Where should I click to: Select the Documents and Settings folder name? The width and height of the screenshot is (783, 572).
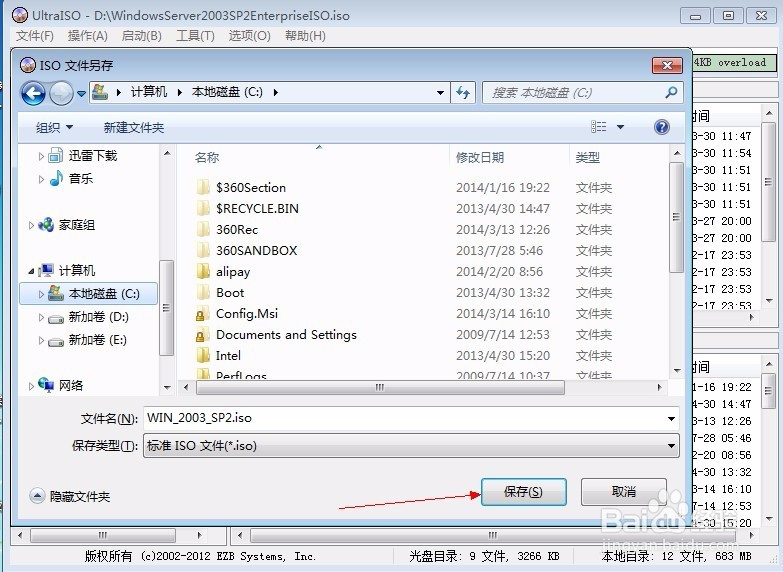[x=286, y=335]
